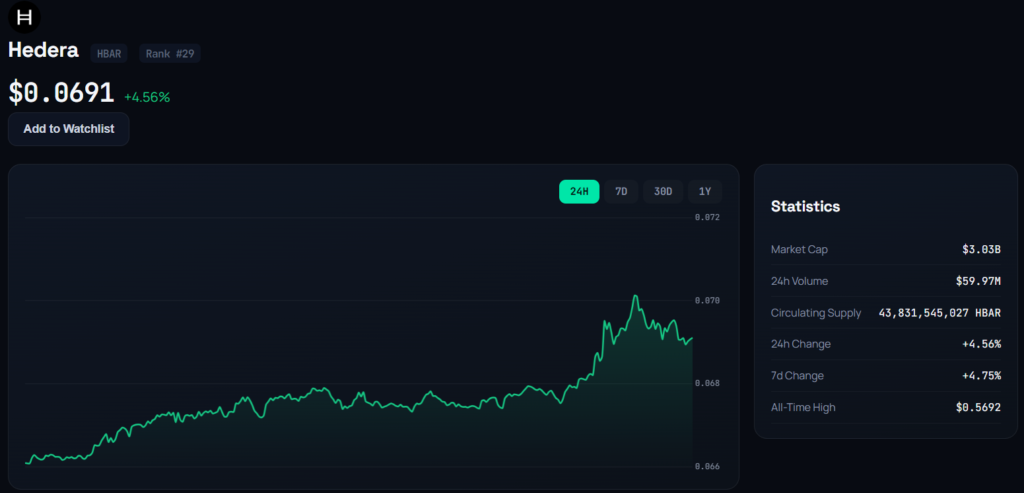Click the $59.97M volume value
Image resolution: width=1024 pixels, height=493 pixels.
point(978,281)
